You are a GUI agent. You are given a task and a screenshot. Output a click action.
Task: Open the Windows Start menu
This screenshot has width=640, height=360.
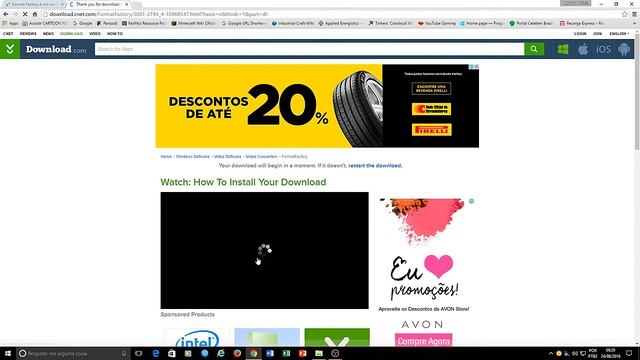[x=8, y=353]
